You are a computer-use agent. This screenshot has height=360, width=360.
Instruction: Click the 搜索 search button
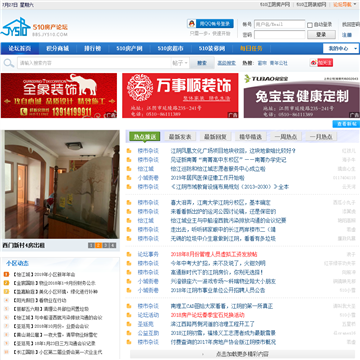coord(202,63)
